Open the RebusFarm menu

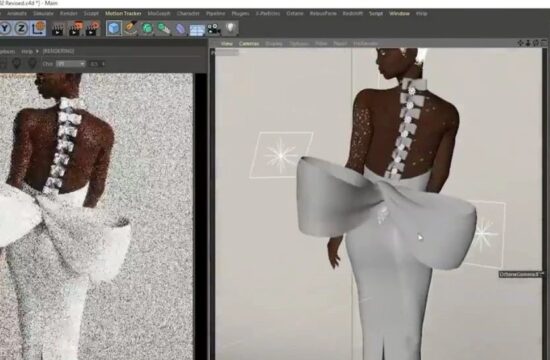pyautogui.click(x=323, y=14)
